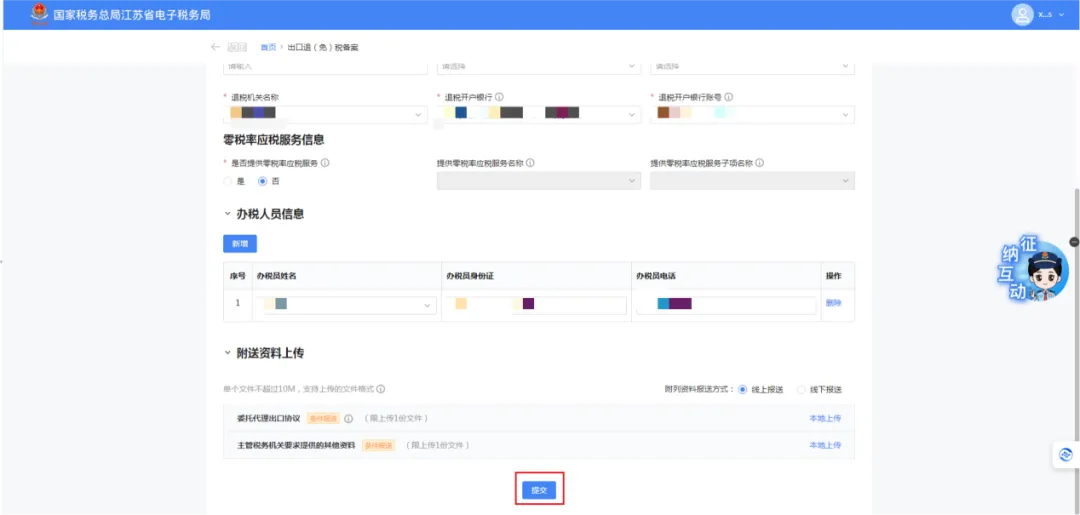Click the tax bureau emblem logo
The width and height of the screenshot is (1080, 515).
(x=38, y=14)
